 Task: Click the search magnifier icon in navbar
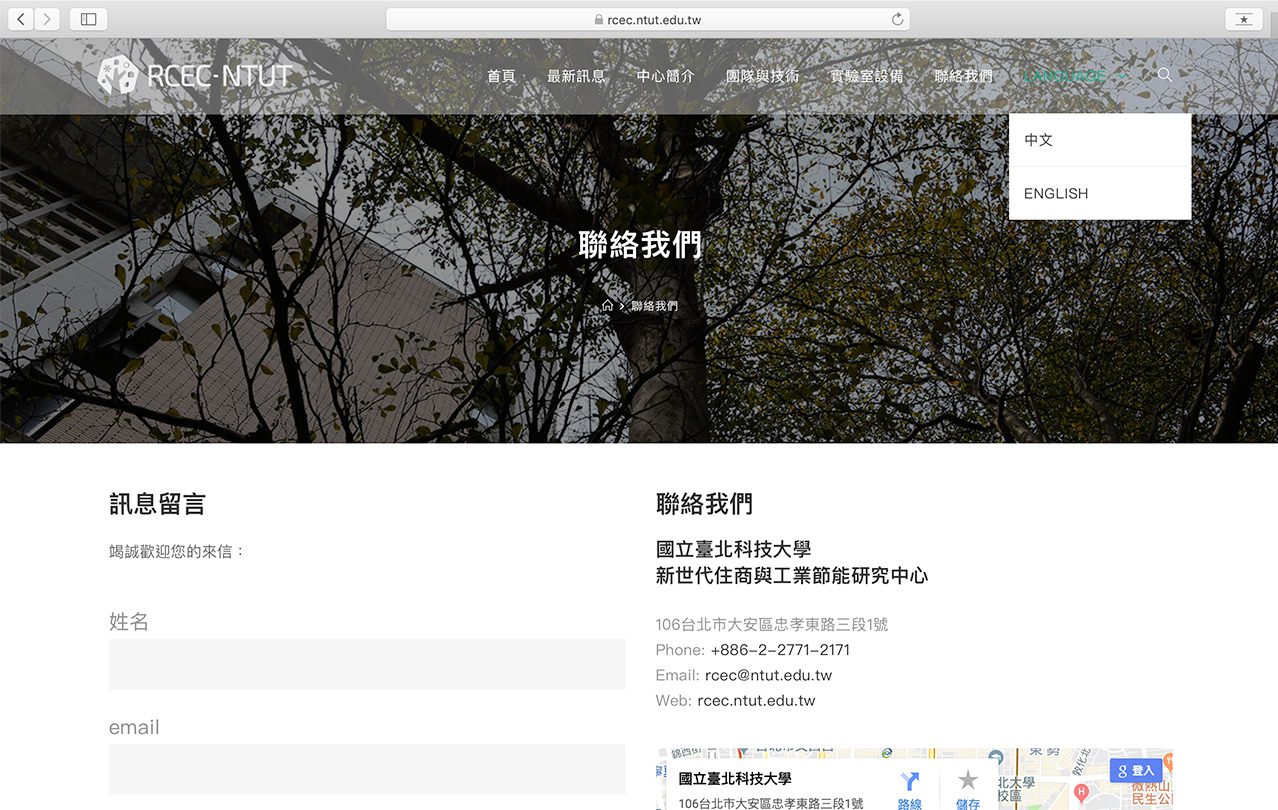tap(1164, 75)
